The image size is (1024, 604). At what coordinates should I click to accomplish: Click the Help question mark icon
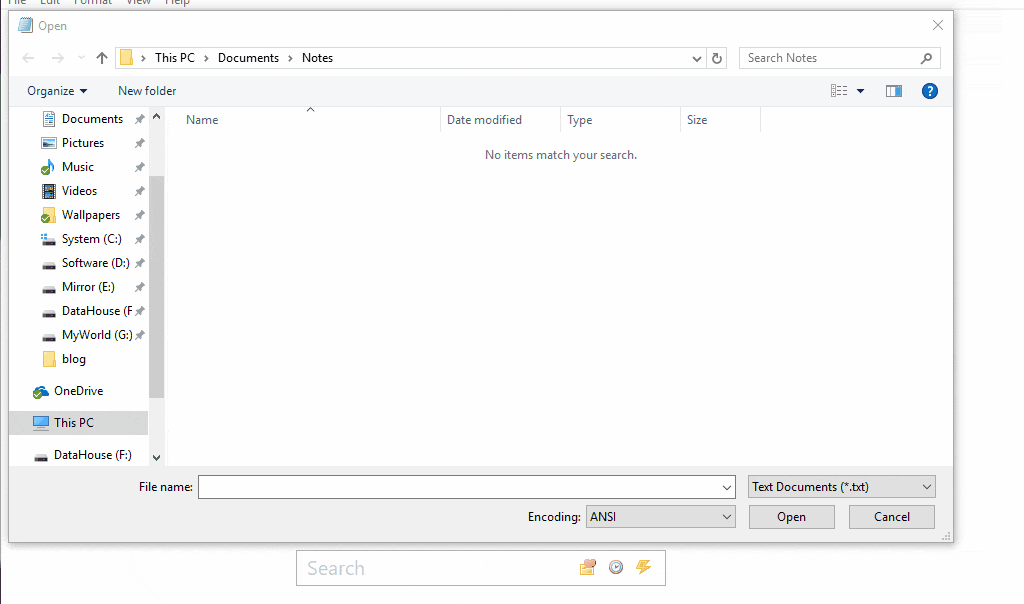click(929, 91)
